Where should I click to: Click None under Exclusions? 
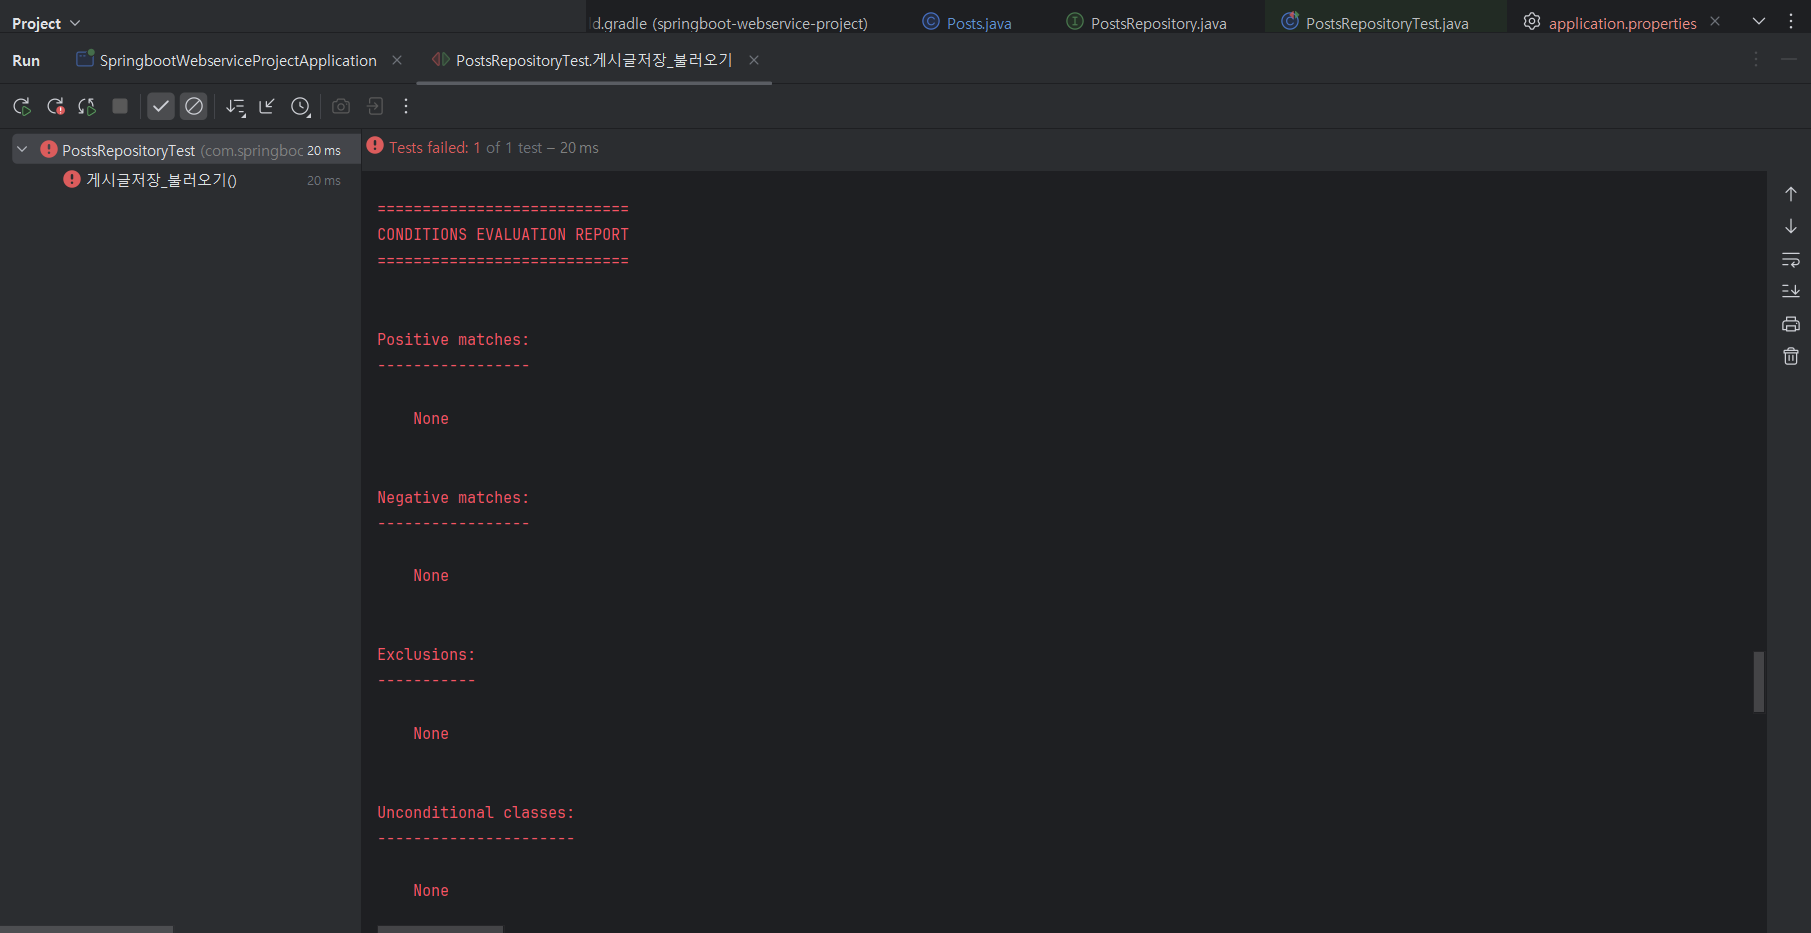[x=431, y=734]
